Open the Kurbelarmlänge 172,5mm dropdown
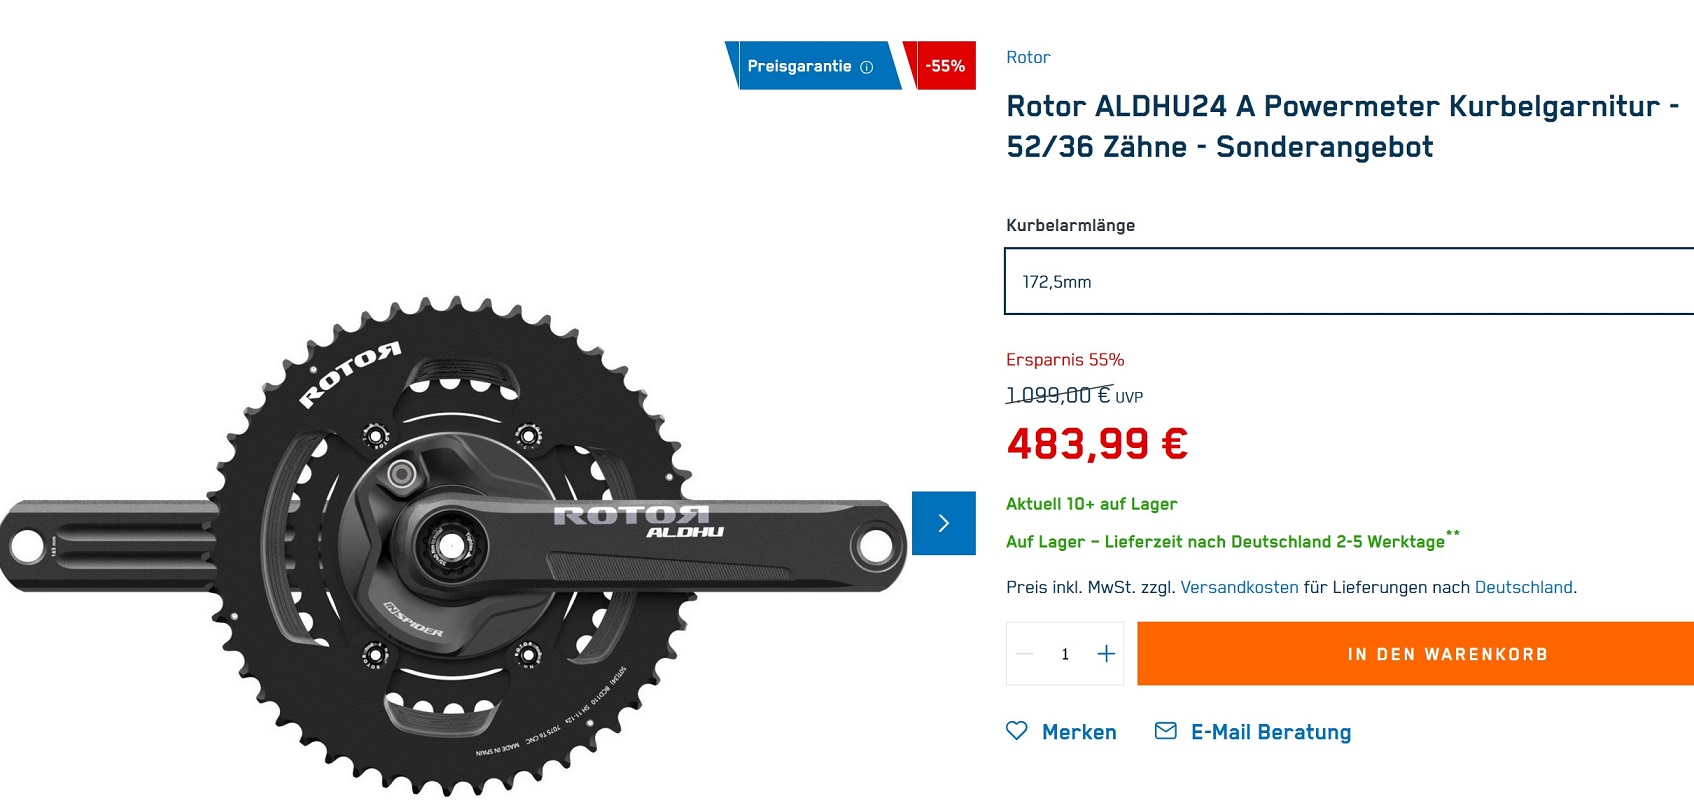This screenshot has width=1694, height=810. pos(1348,282)
